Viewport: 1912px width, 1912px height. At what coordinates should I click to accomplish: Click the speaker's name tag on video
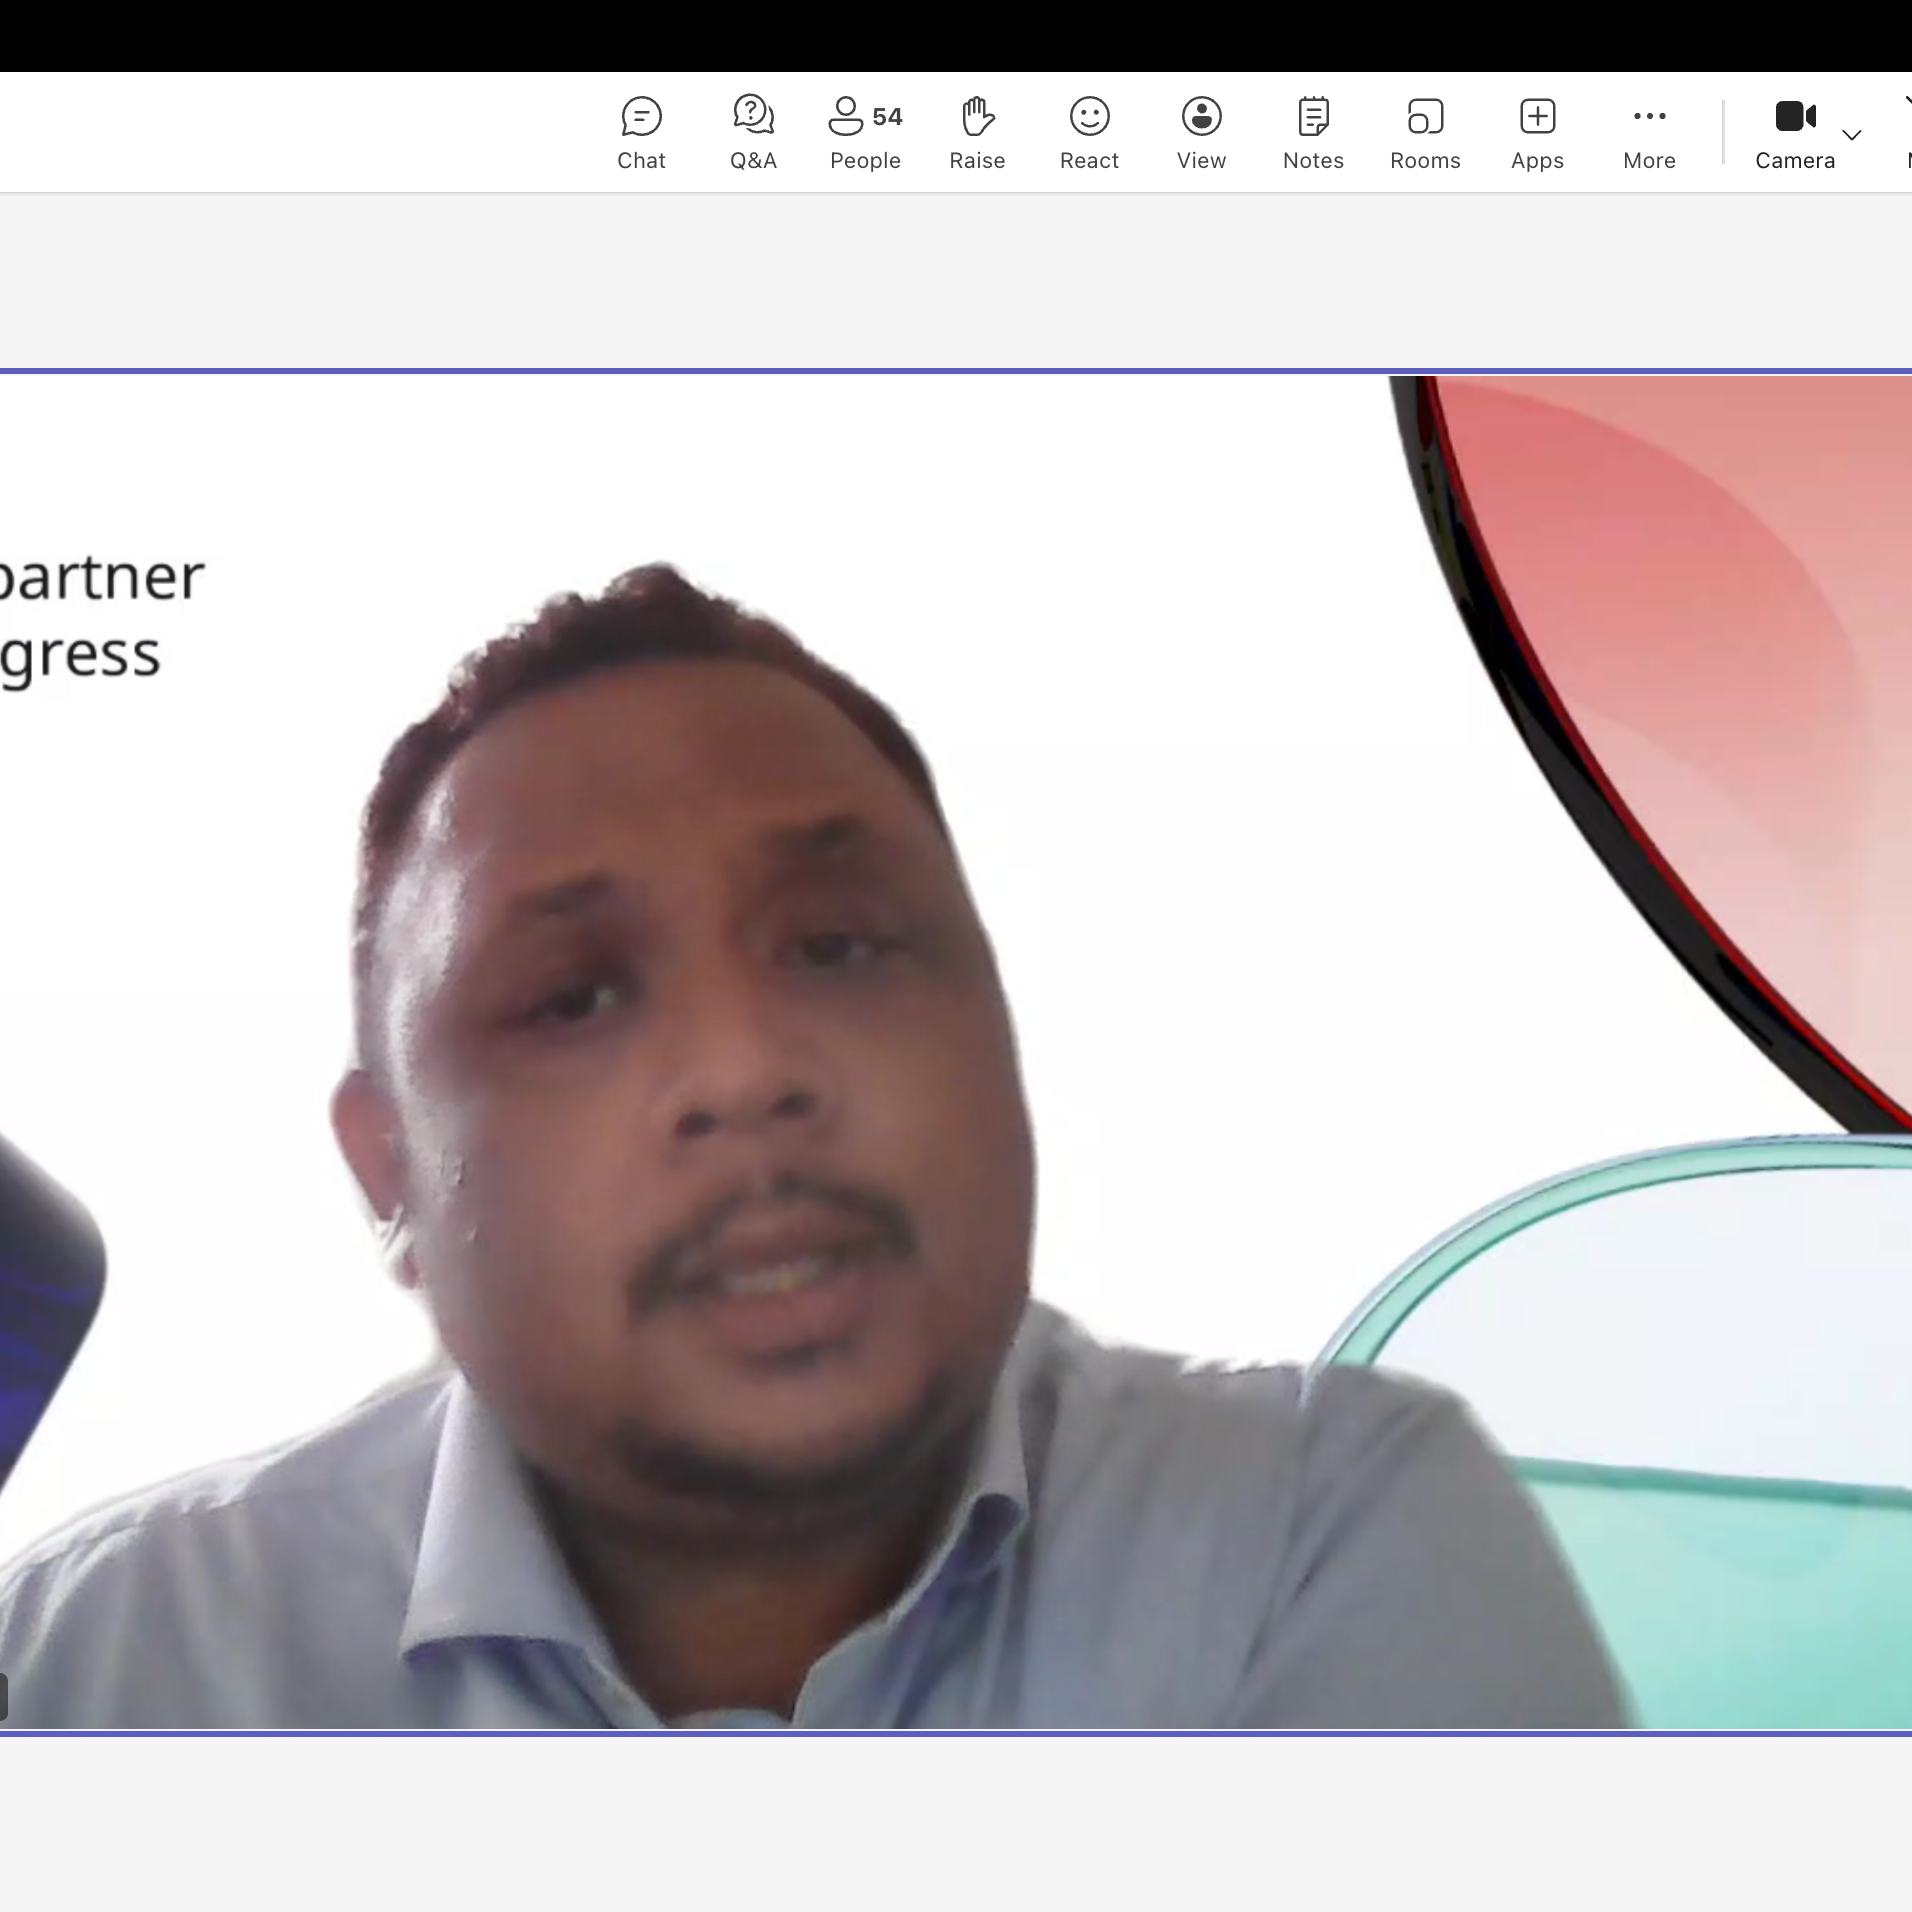(4, 1697)
